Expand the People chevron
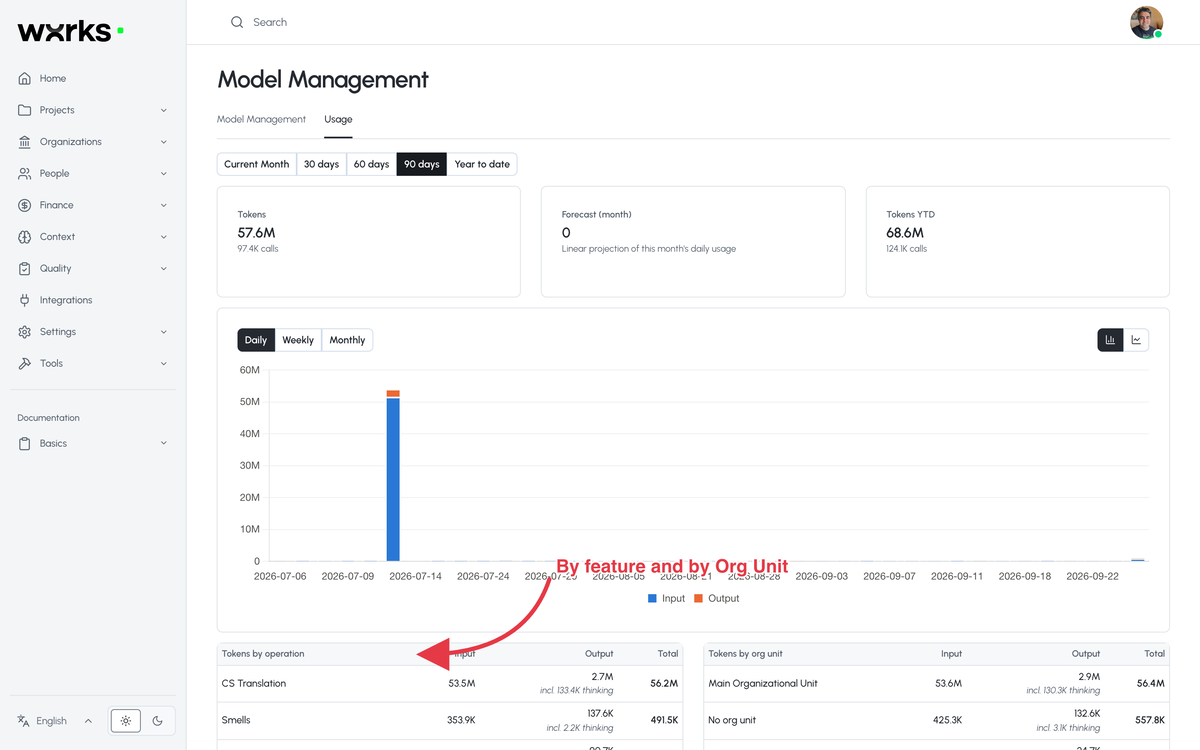 164,173
